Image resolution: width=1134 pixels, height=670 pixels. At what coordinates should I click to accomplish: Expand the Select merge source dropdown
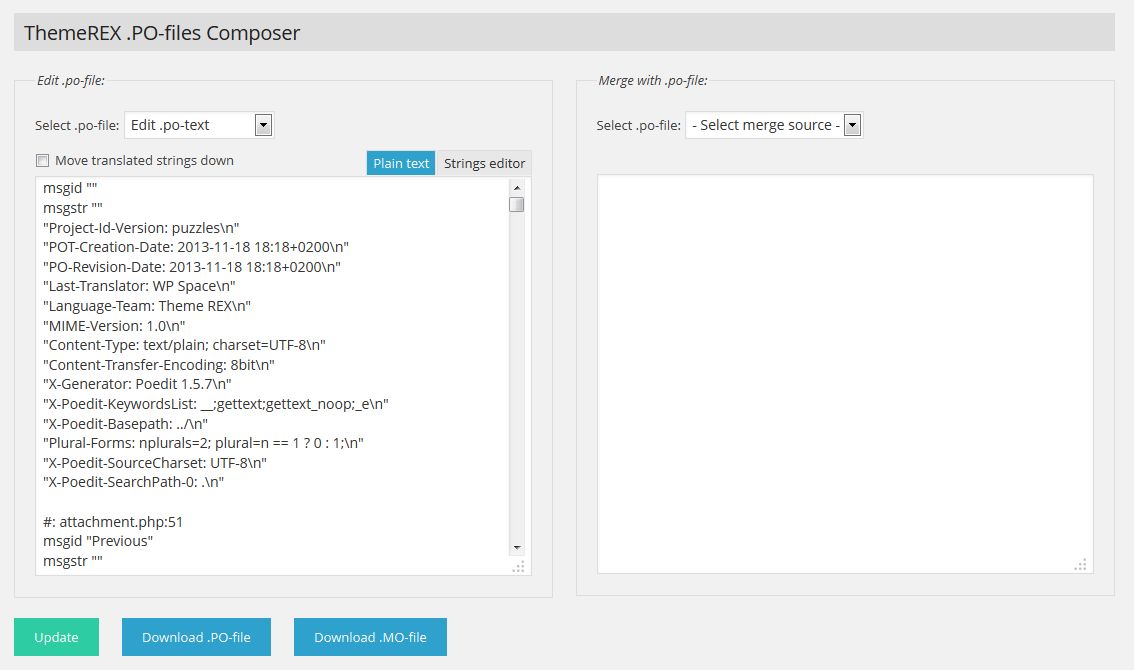(x=773, y=125)
